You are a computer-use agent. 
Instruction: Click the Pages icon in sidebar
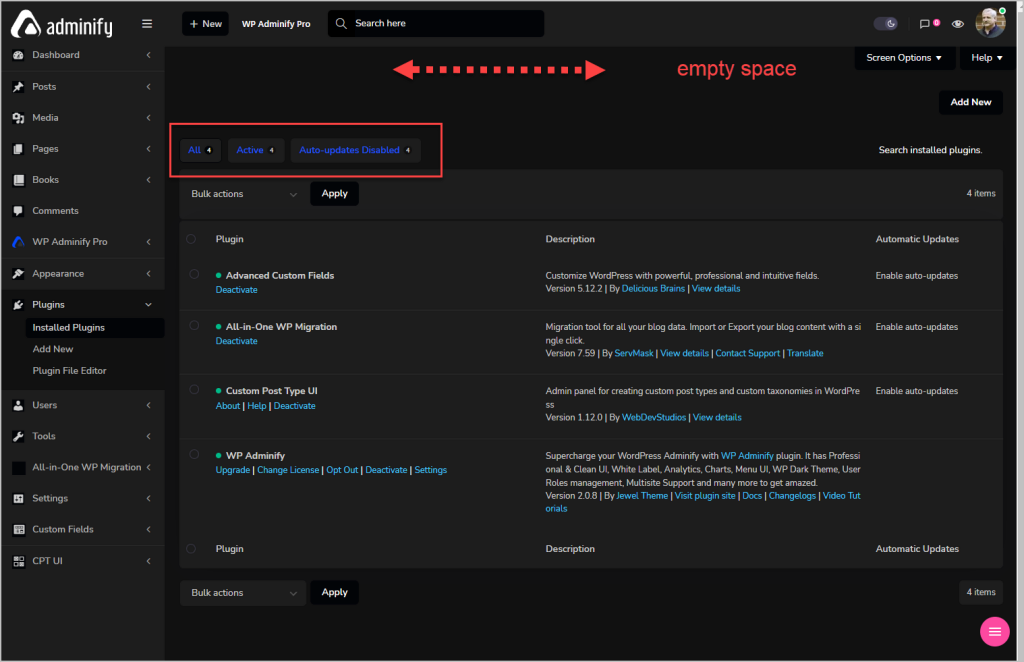coord(18,149)
